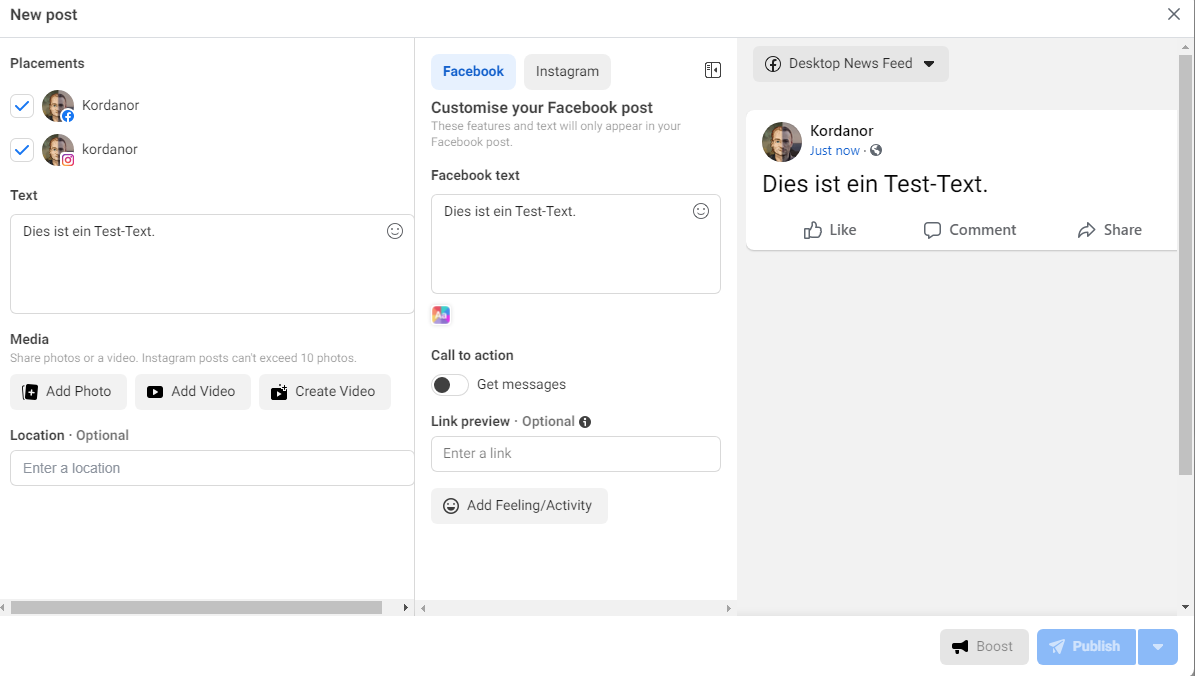The width and height of the screenshot is (1195, 676).
Task: Toggle the side-by-side preview layout icon
Action: (x=713, y=70)
